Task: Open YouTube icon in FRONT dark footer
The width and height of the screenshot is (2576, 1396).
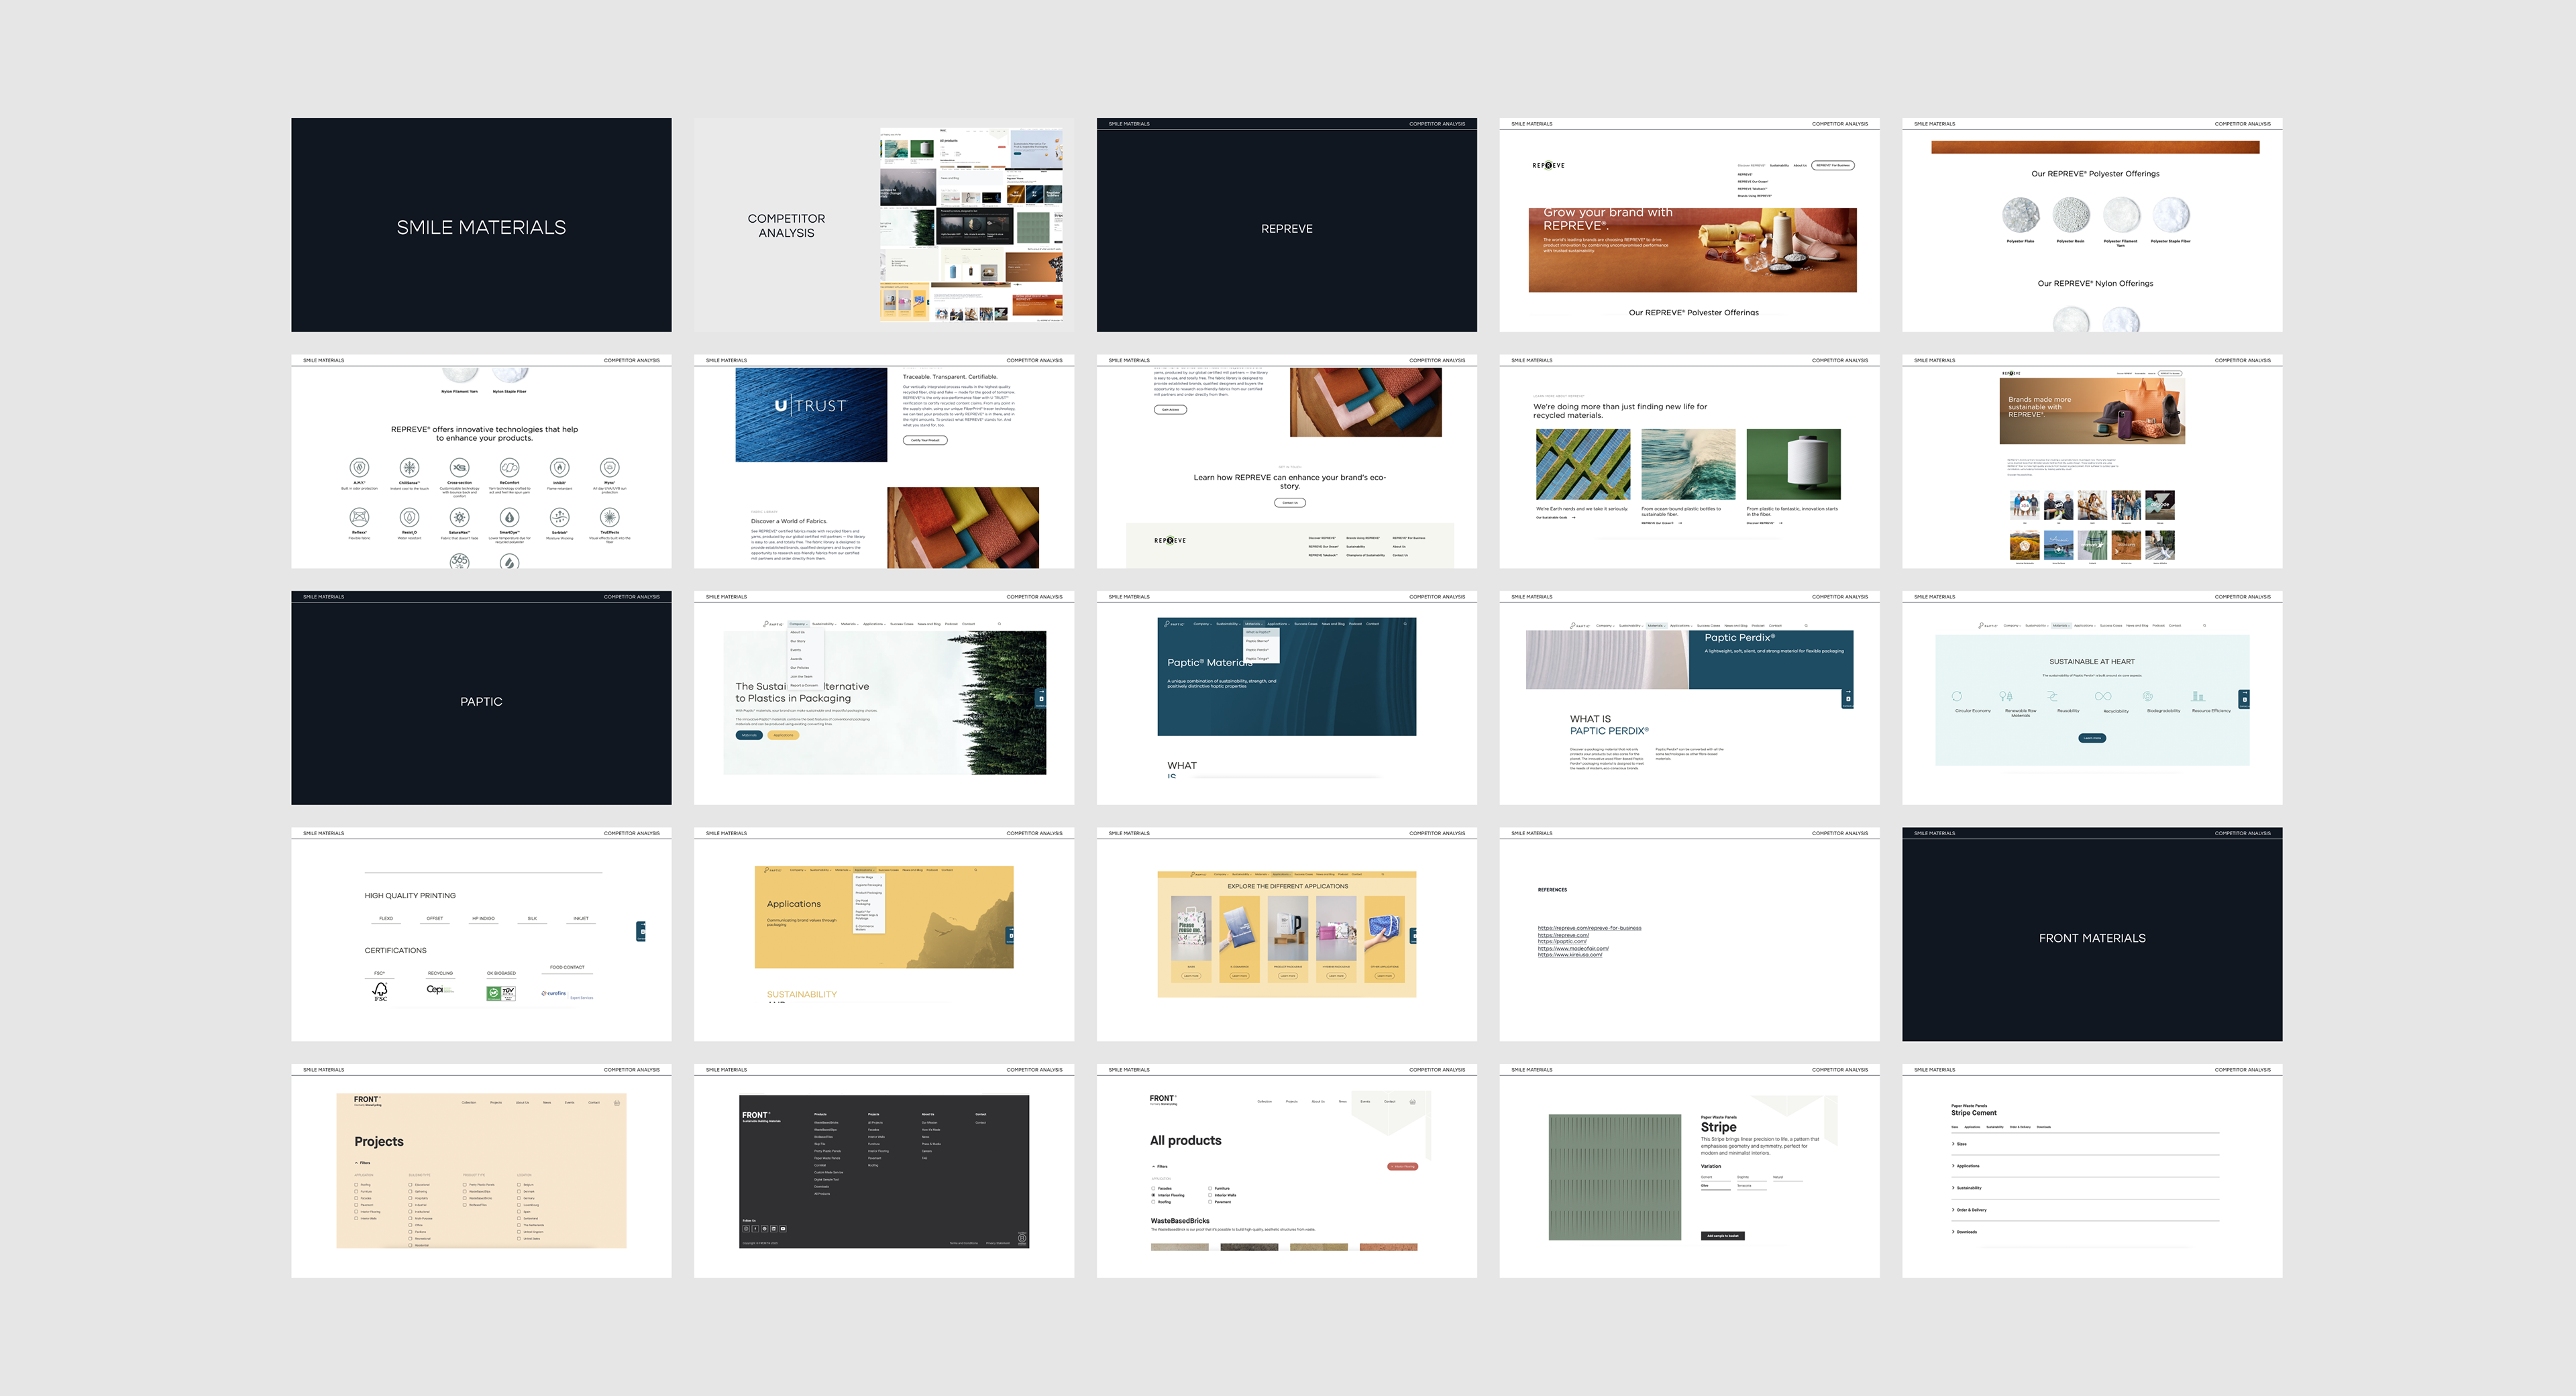Action: [x=783, y=1228]
